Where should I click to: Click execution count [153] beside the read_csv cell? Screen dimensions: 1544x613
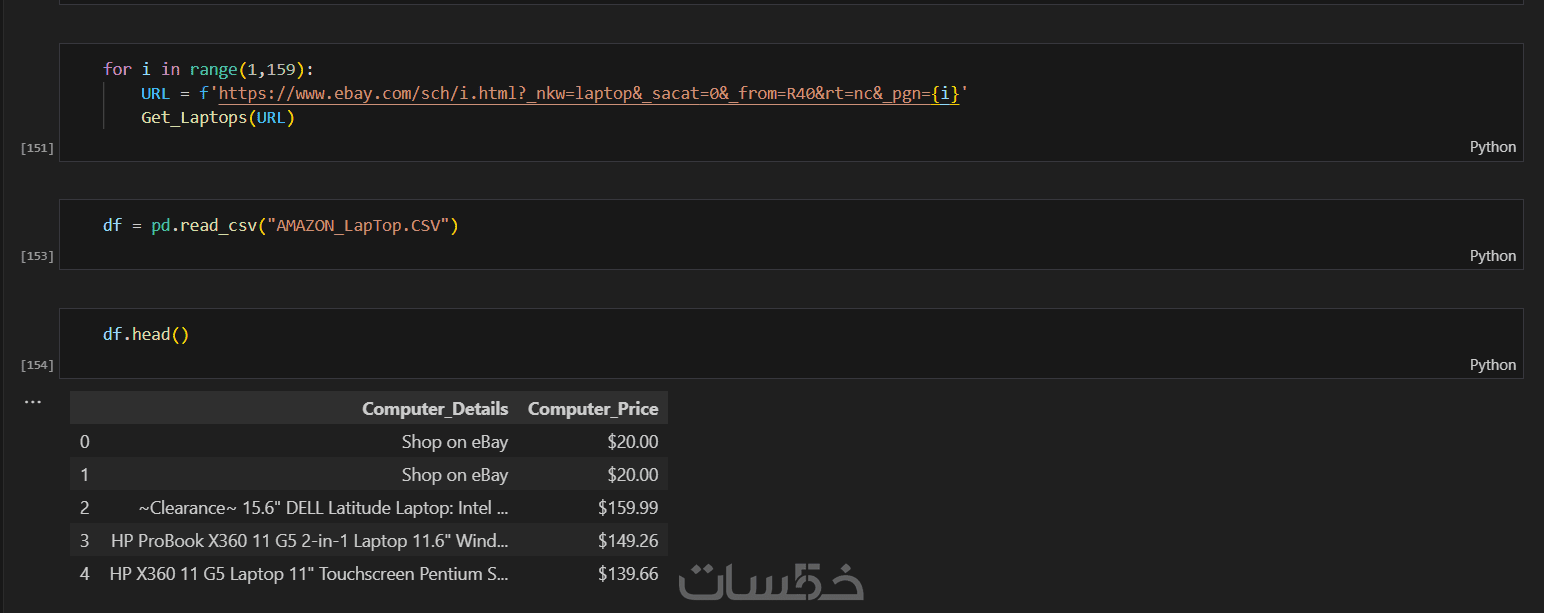(x=37, y=257)
